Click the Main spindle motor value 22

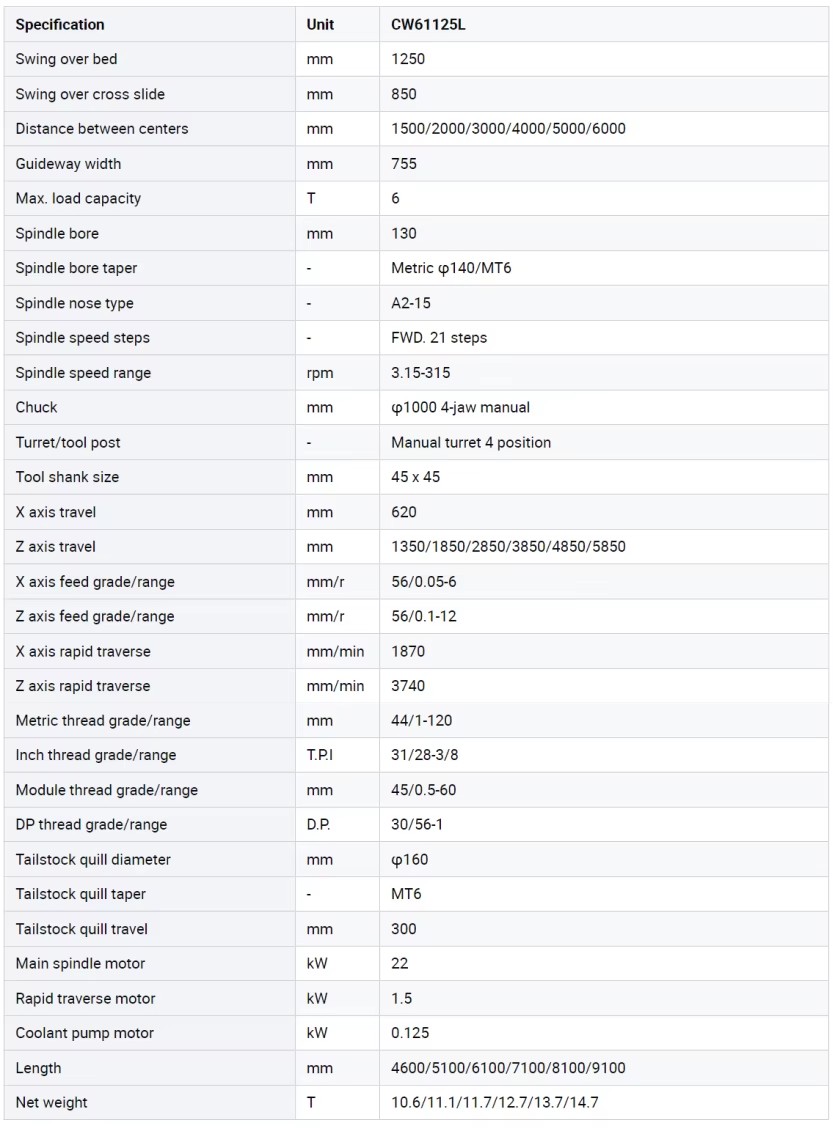399,963
